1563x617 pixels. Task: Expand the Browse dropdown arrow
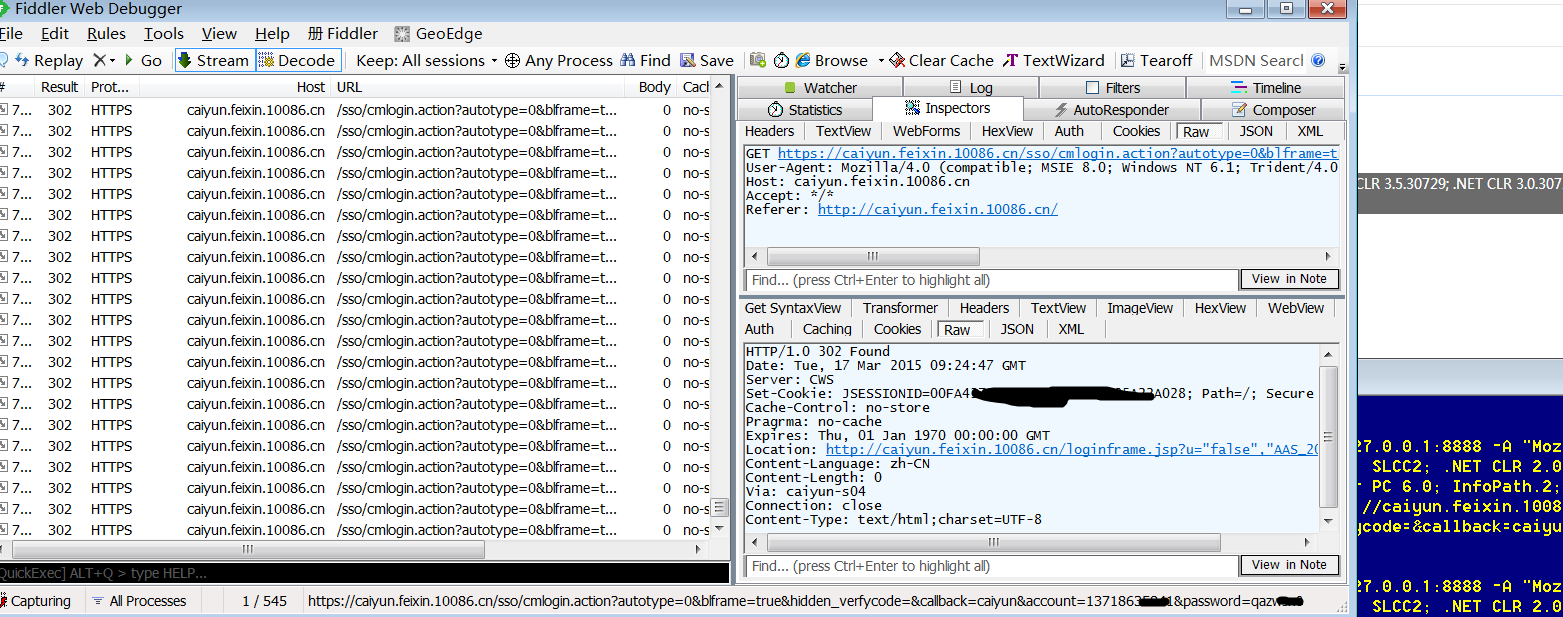tap(881, 61)
